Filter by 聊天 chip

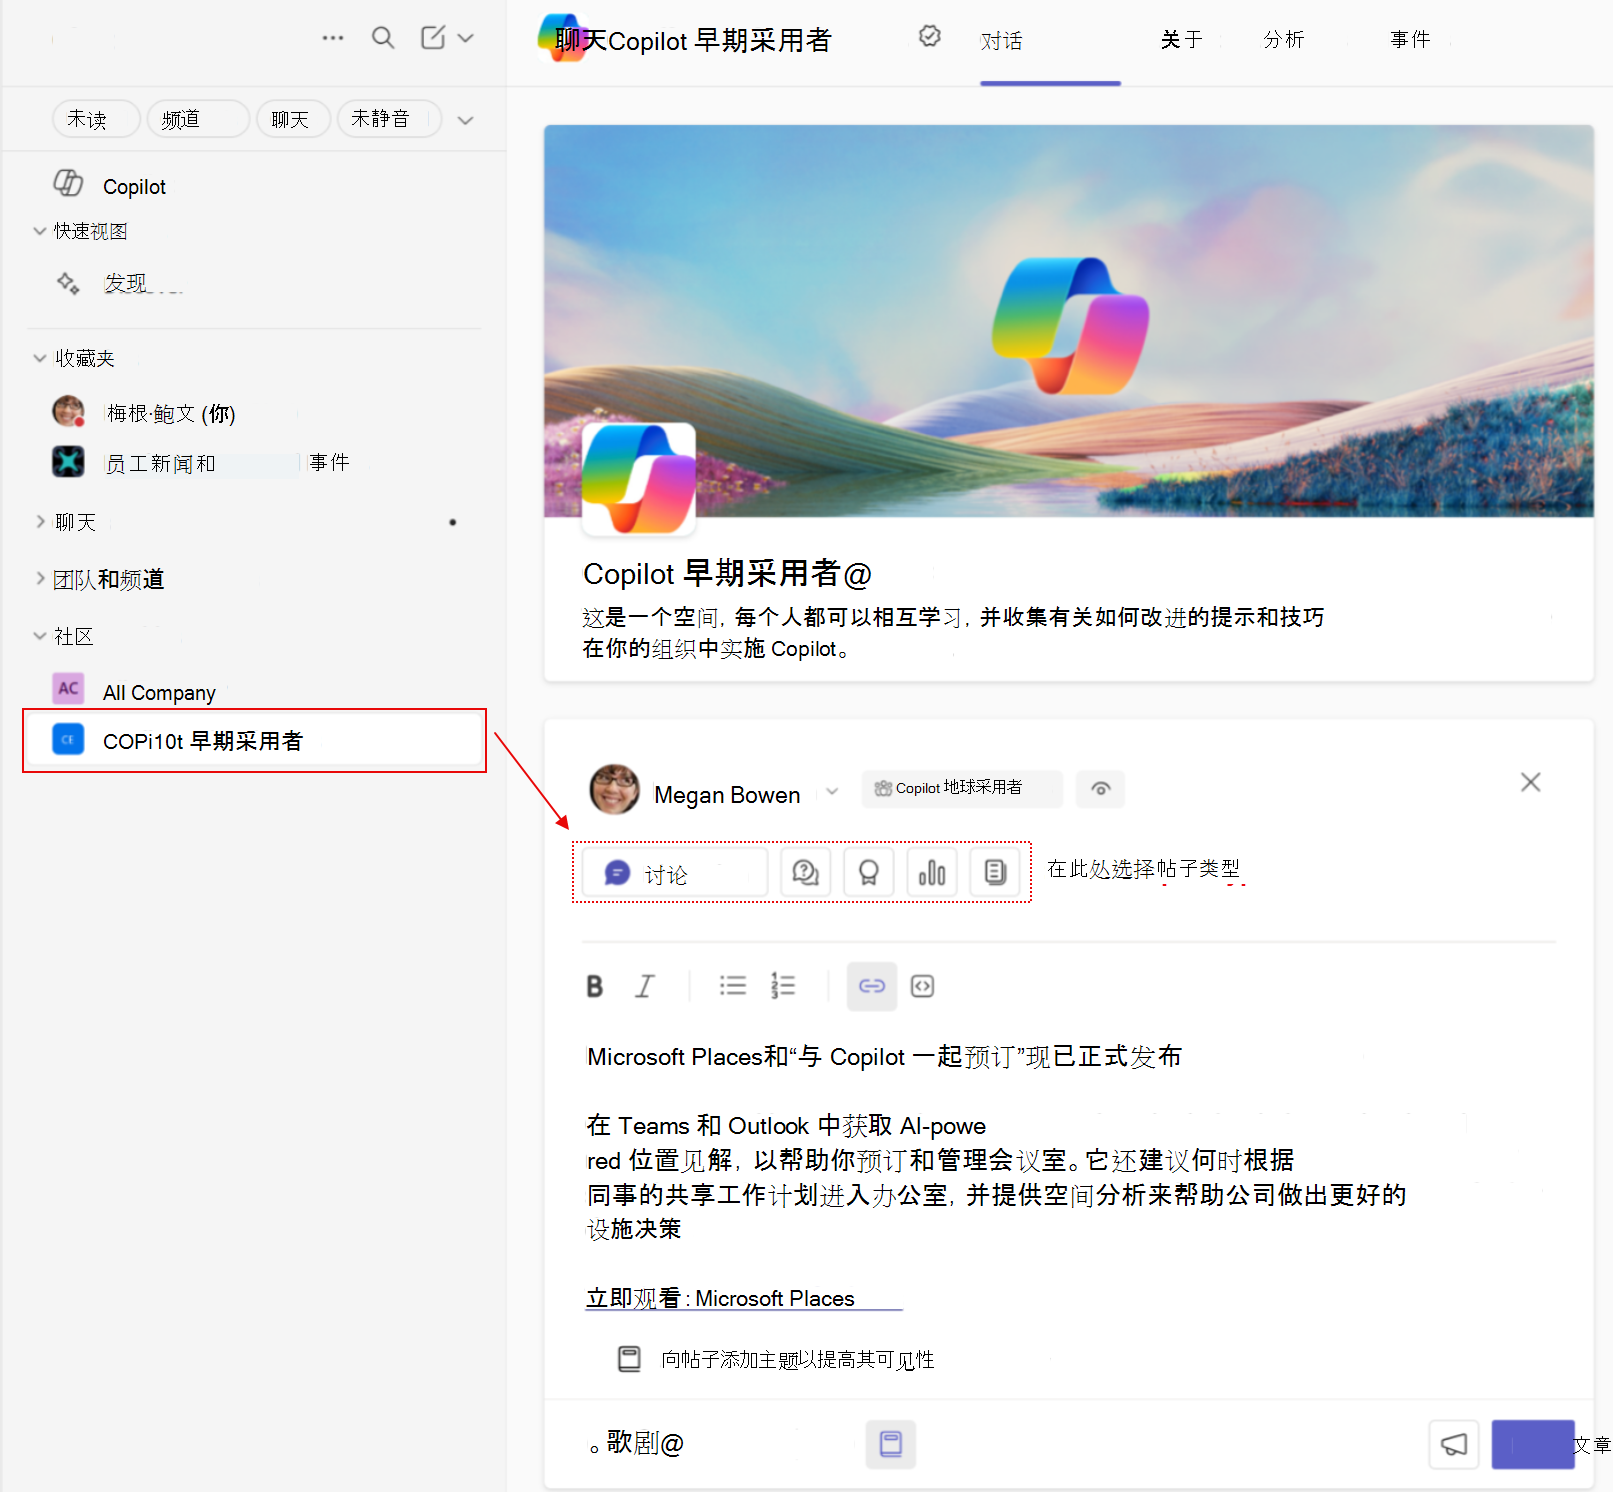(293, 119)
